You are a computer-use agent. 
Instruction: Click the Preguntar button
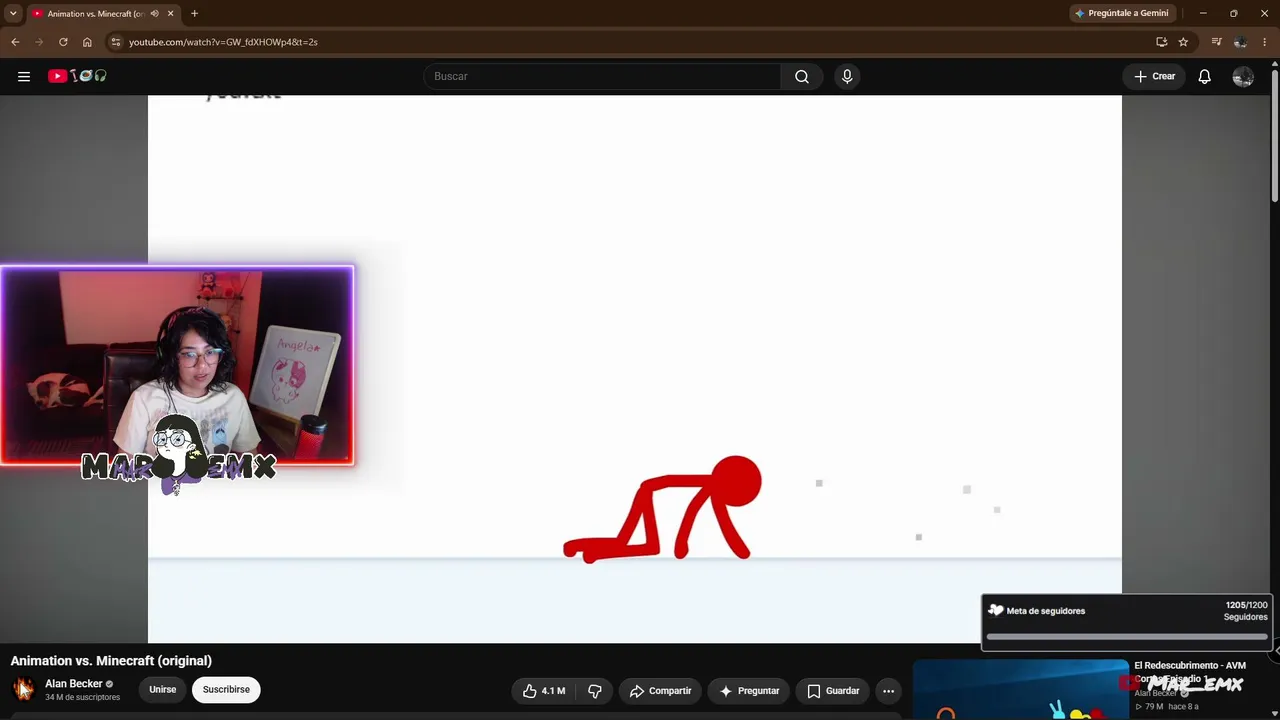pyautogui.click(x=749, y=691)
